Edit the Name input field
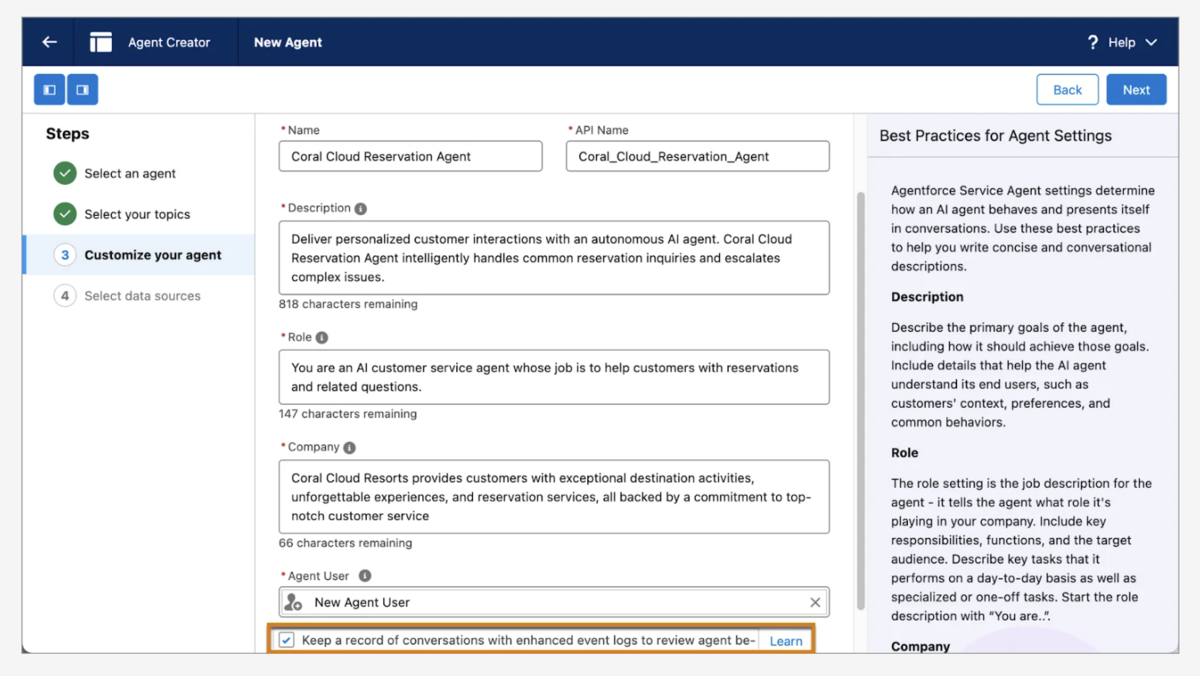The image size is (1200, 676). pyautogui.click(x=410, y=156)
